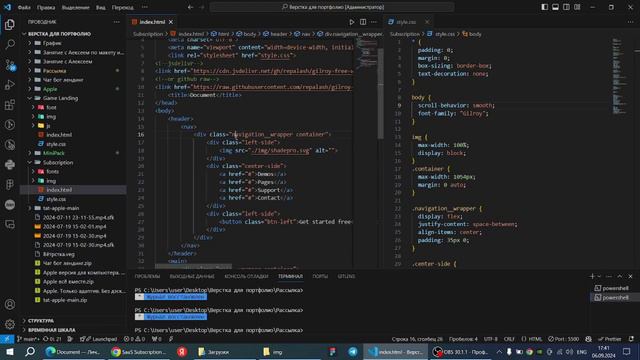Screen dimensions: 640x360
Task: Click the Prettier status bar item
Action: click(x=609, y=339)
